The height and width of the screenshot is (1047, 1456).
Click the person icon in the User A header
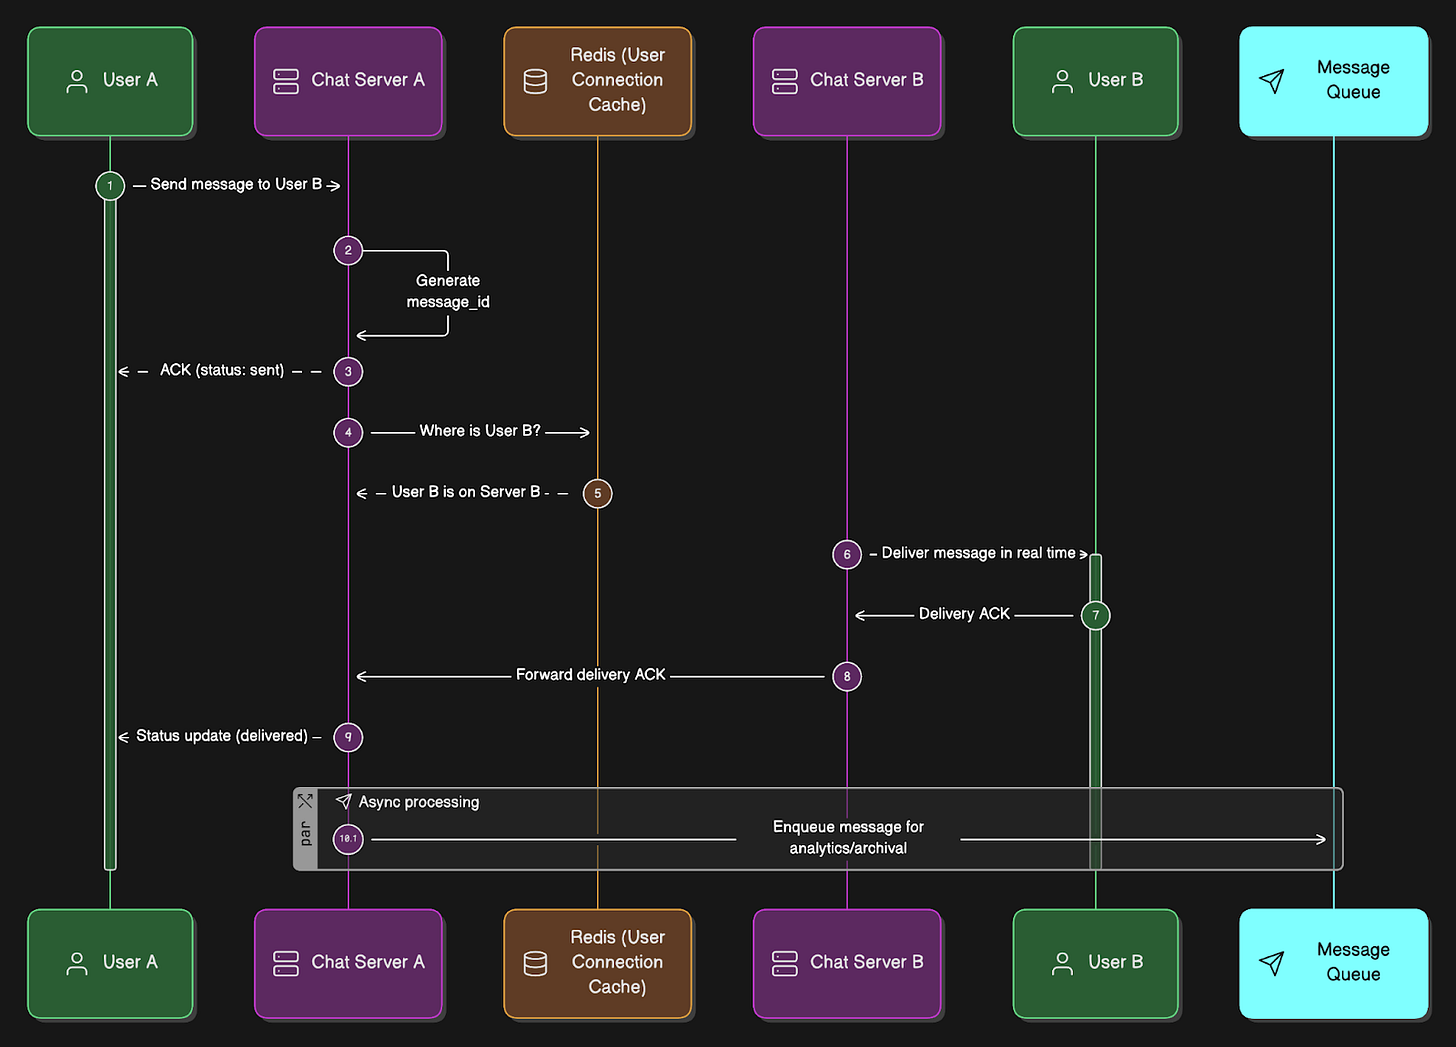click(77, 80)
